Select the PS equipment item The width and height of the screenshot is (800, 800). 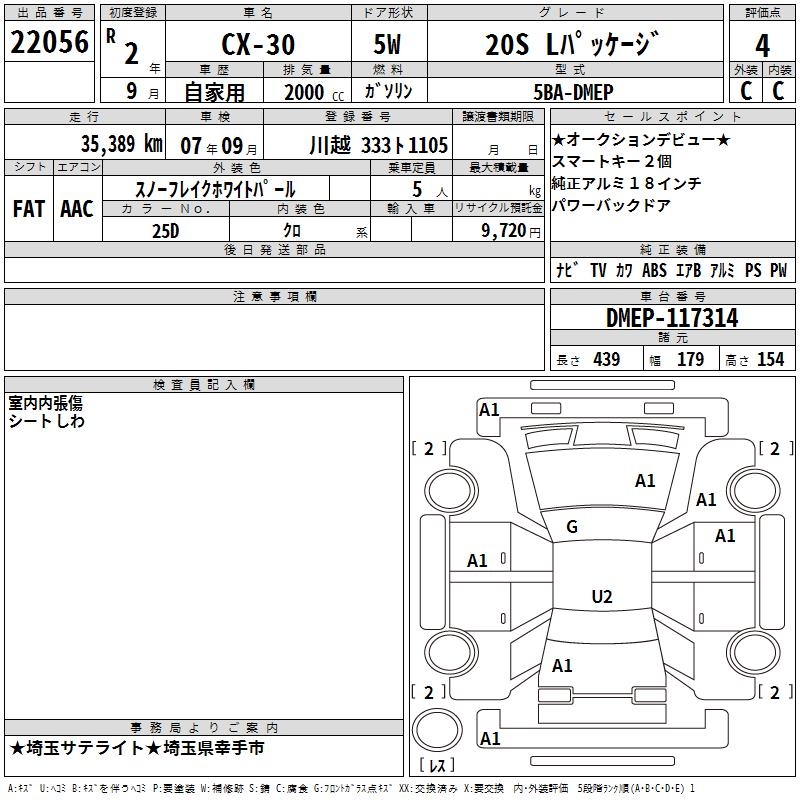(753, 270)
